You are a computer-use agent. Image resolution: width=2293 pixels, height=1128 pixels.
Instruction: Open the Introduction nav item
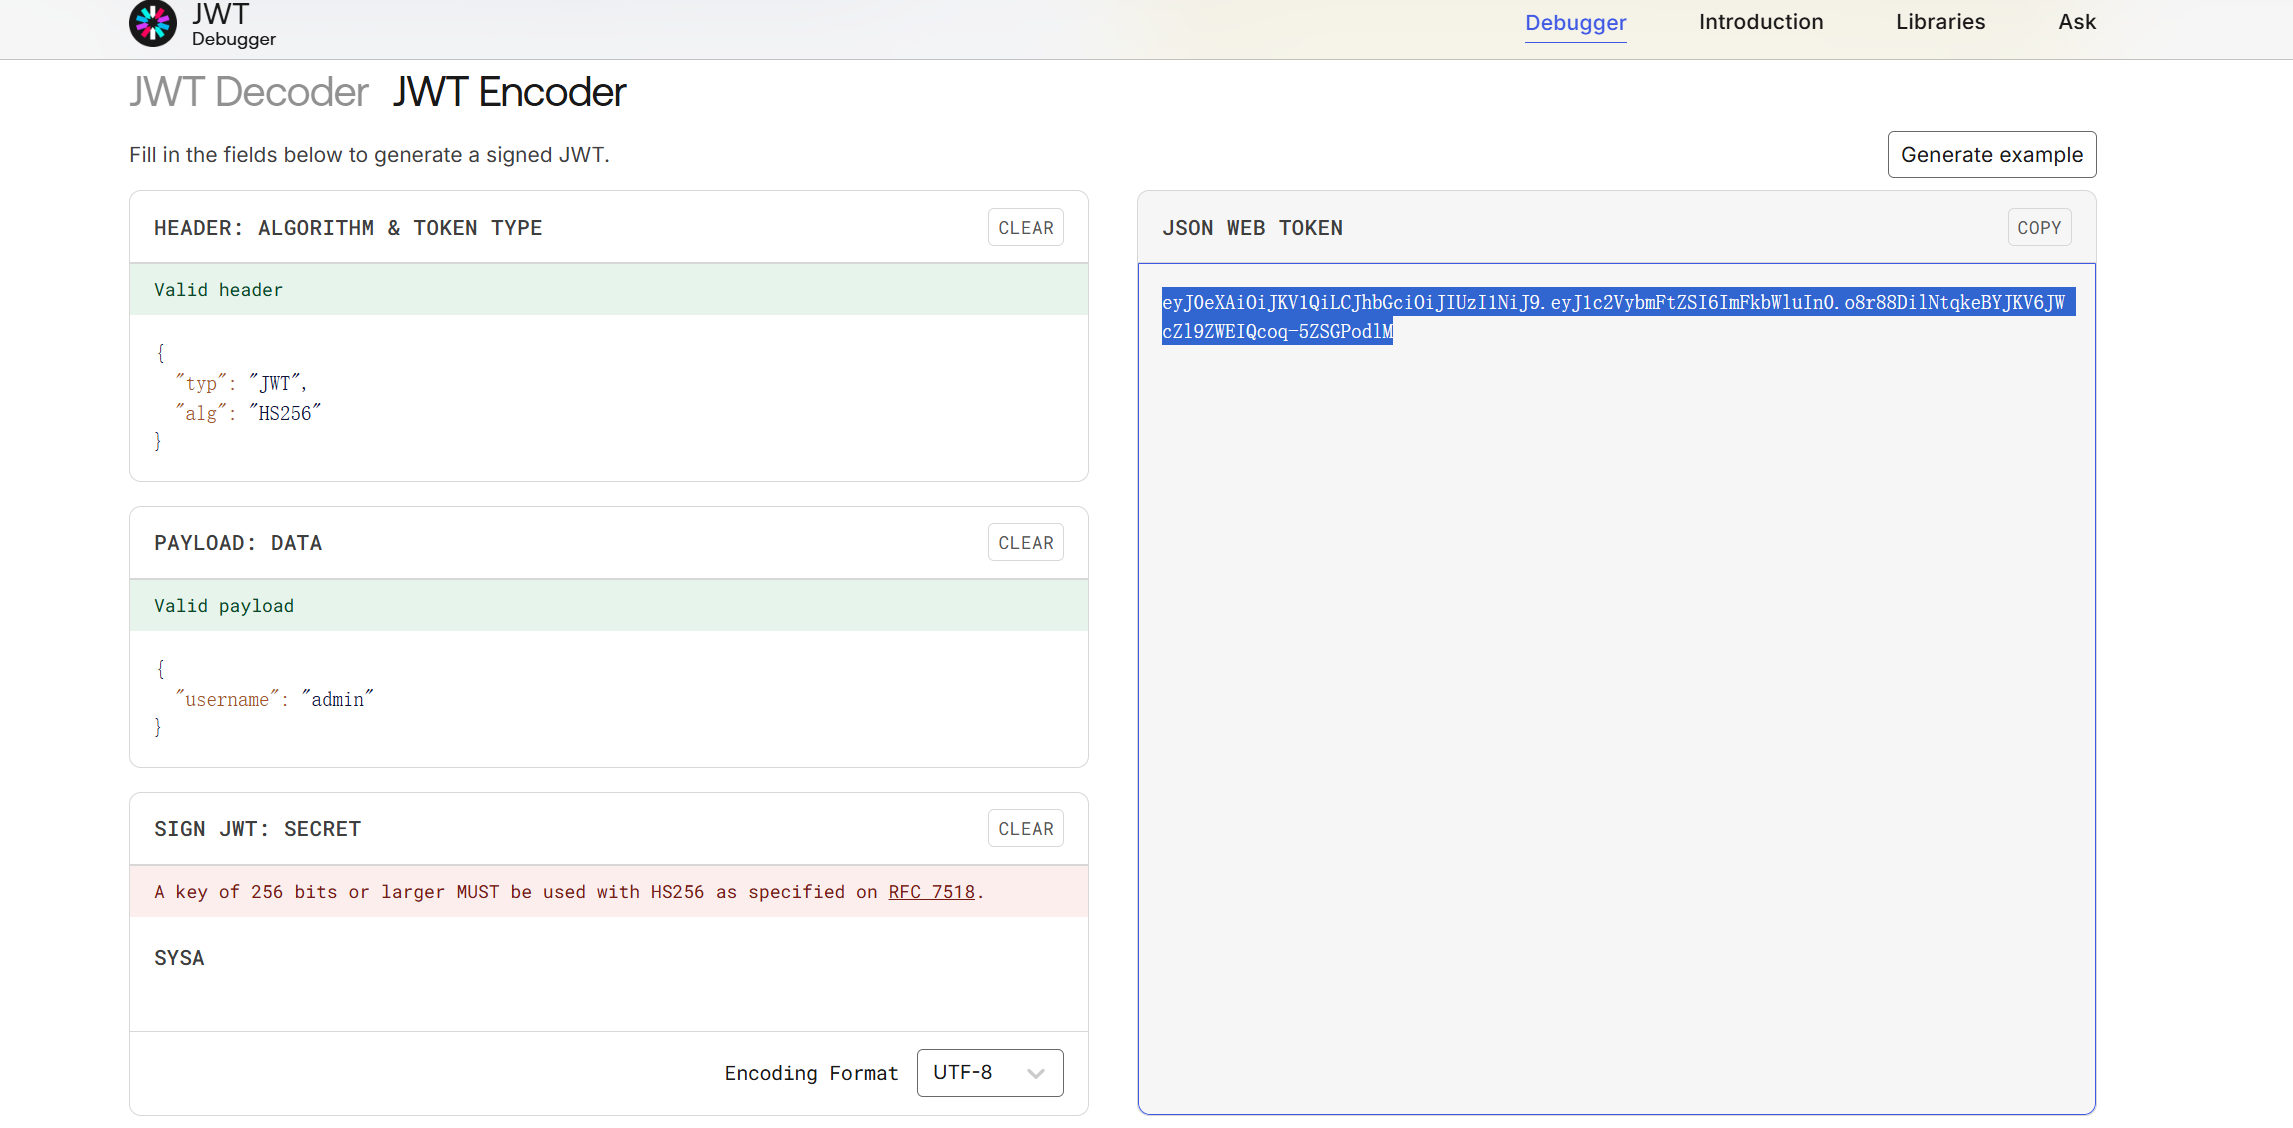coord(1760,22)
